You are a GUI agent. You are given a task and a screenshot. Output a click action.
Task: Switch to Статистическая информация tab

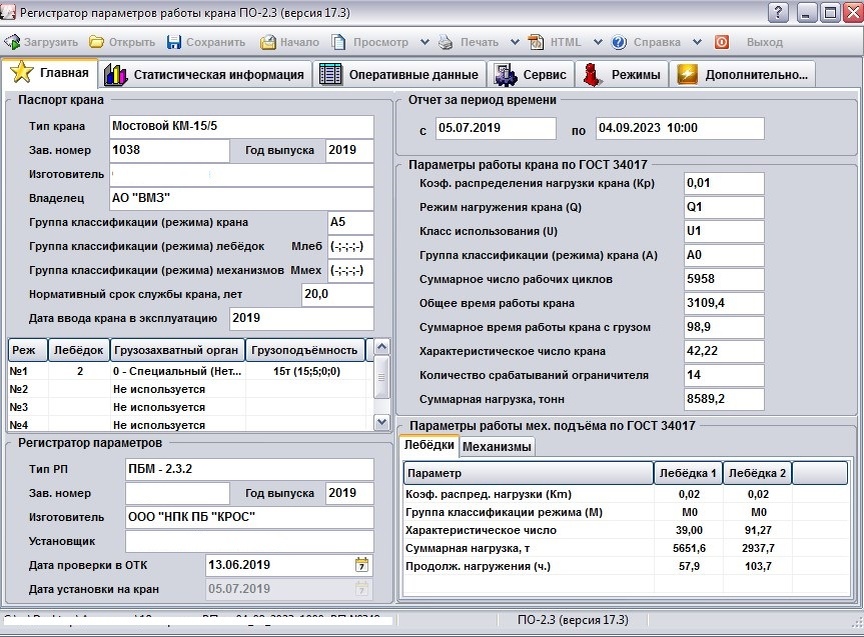pos(206,74)
